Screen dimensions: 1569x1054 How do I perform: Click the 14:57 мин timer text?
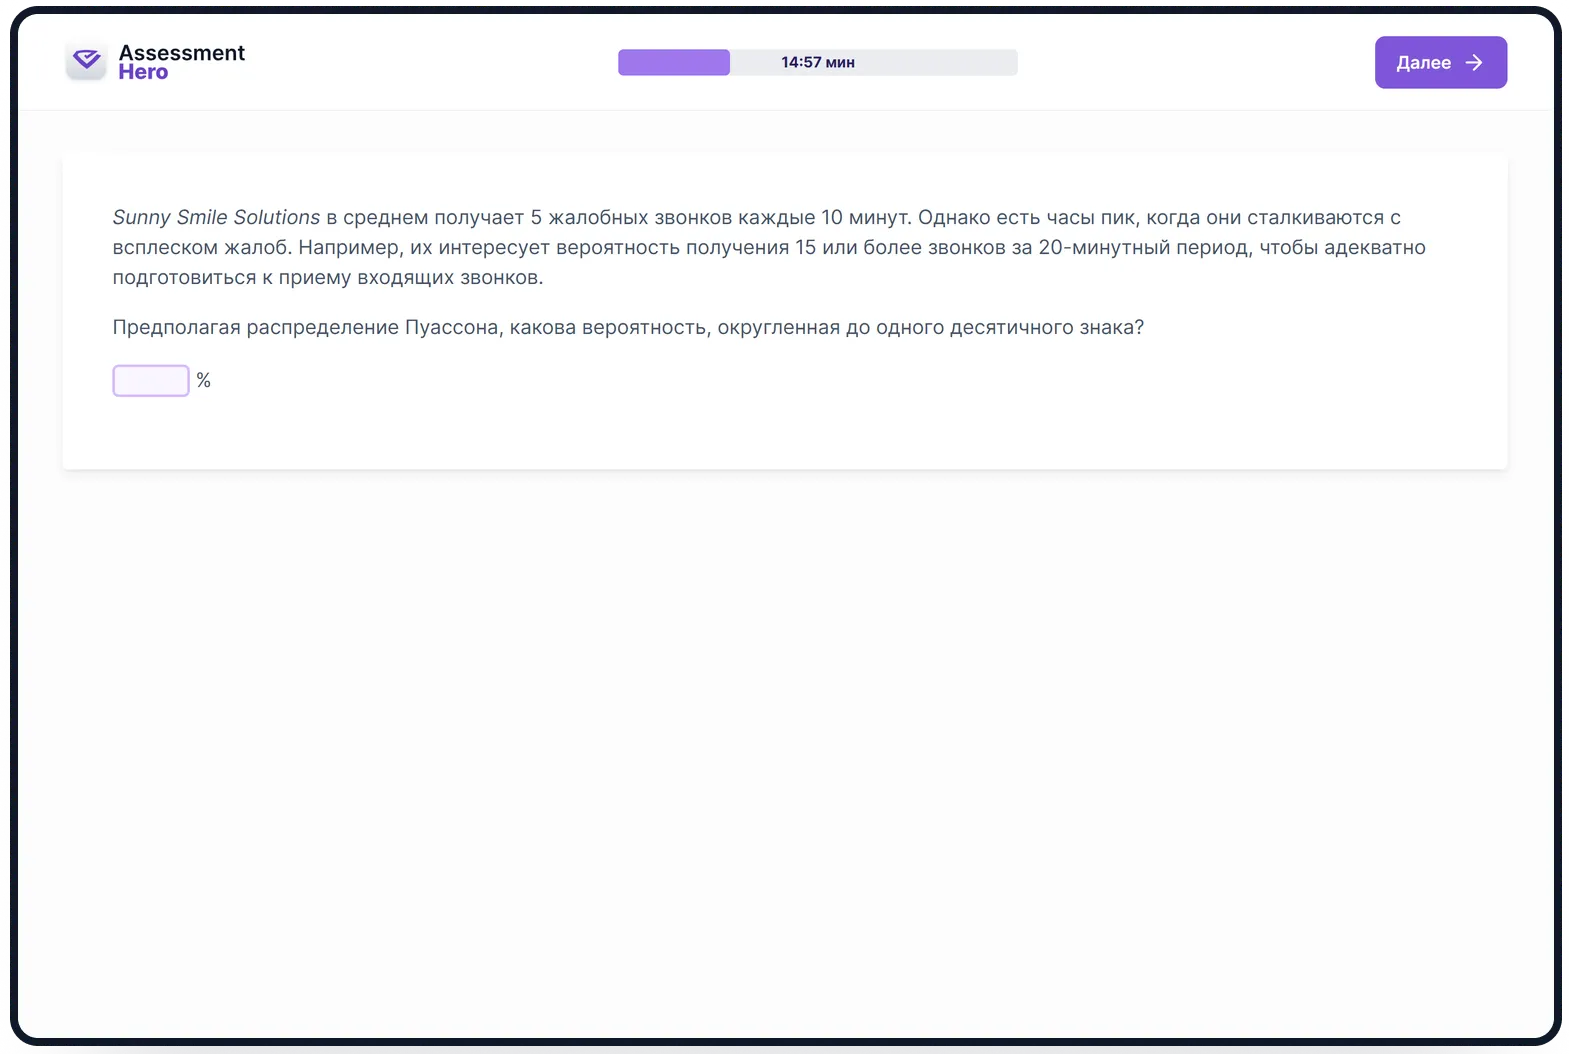click(x=817, y=62)
